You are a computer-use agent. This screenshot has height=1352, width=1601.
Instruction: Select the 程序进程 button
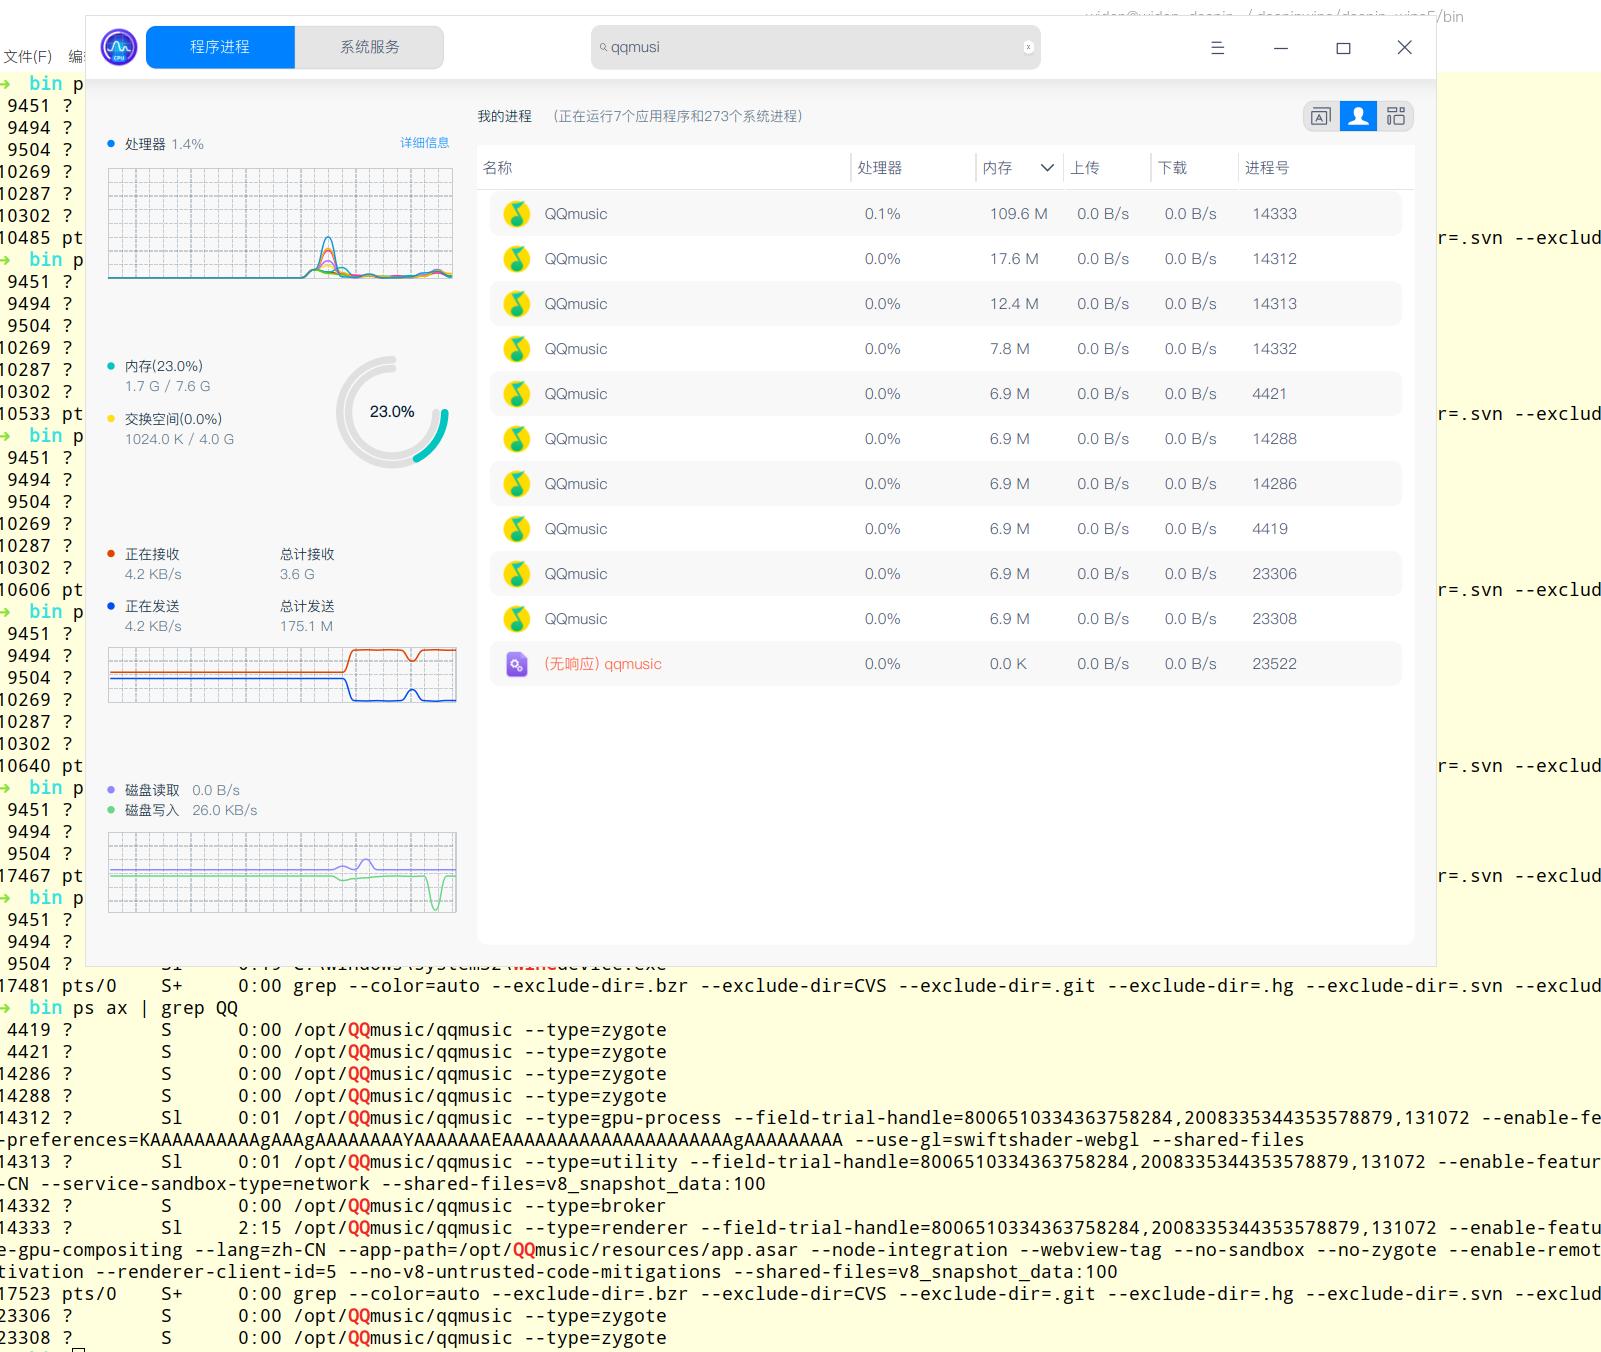click(x=220, y=47)
